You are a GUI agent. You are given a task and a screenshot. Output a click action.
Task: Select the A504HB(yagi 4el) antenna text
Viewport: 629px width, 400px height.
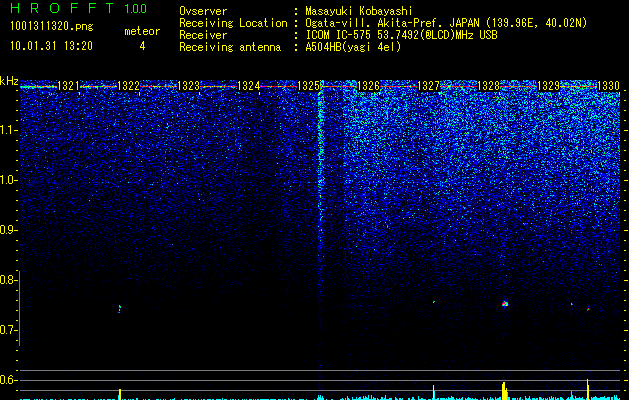click(x=353, y=47)
